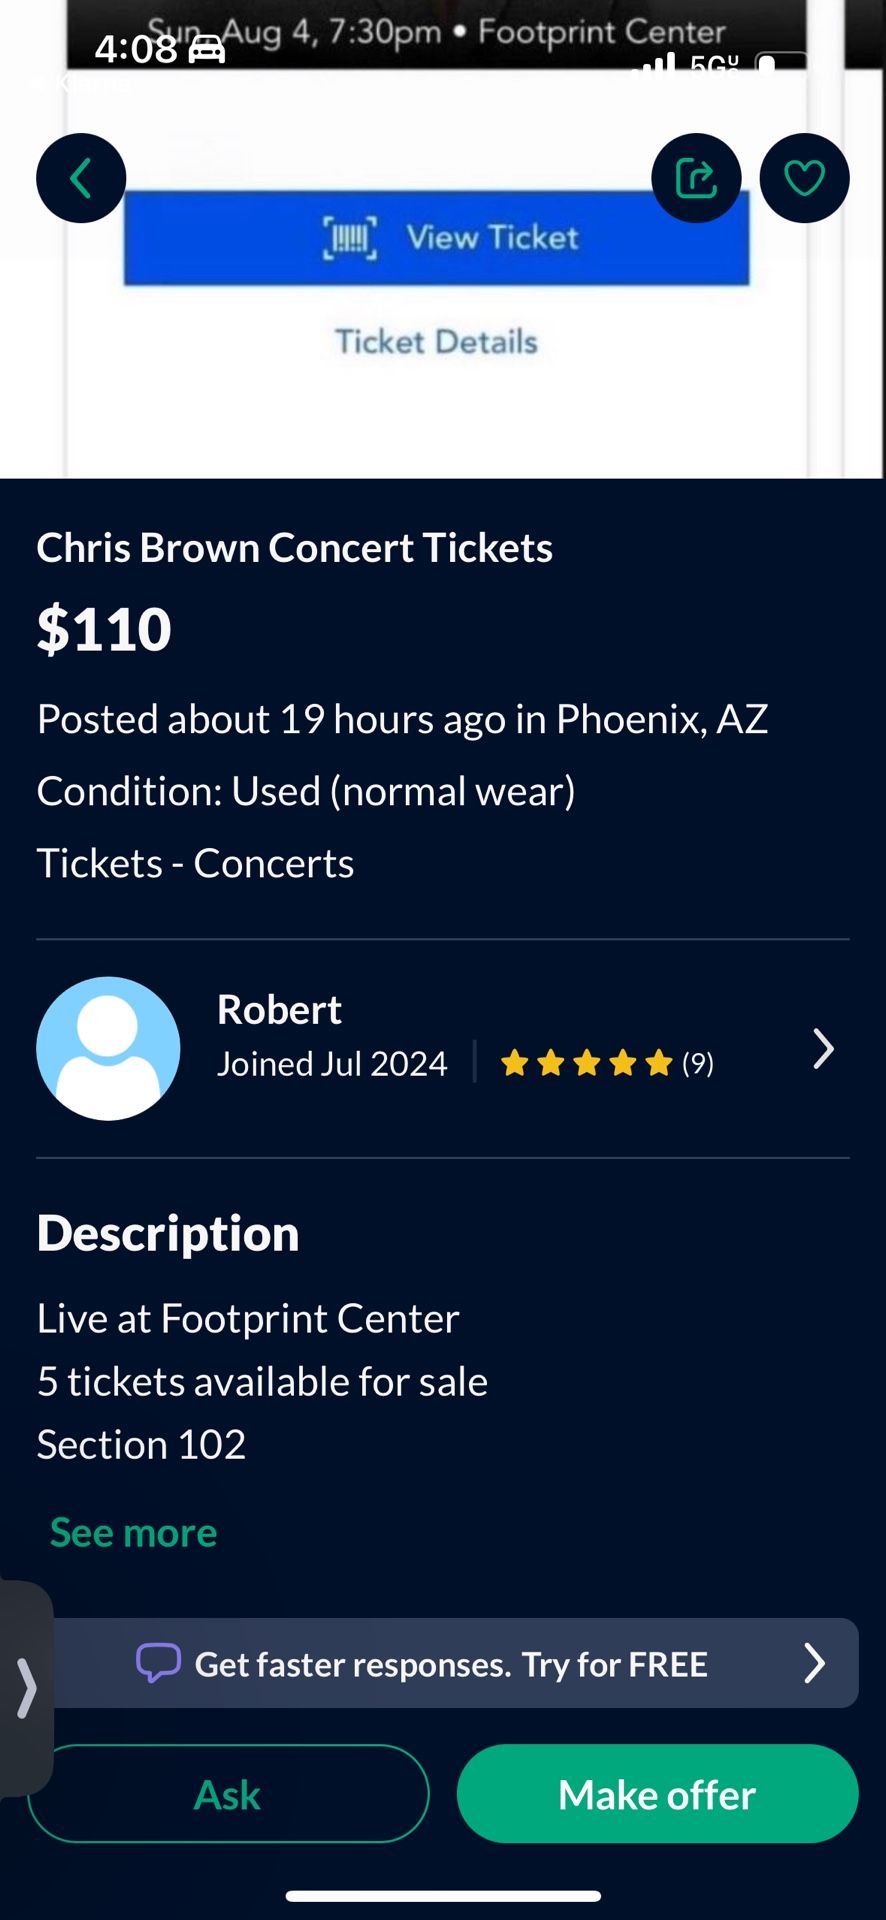Open faster responses promo chevron
The width and height of the screenshot is (886, 1920).
tap(815, 1663)
